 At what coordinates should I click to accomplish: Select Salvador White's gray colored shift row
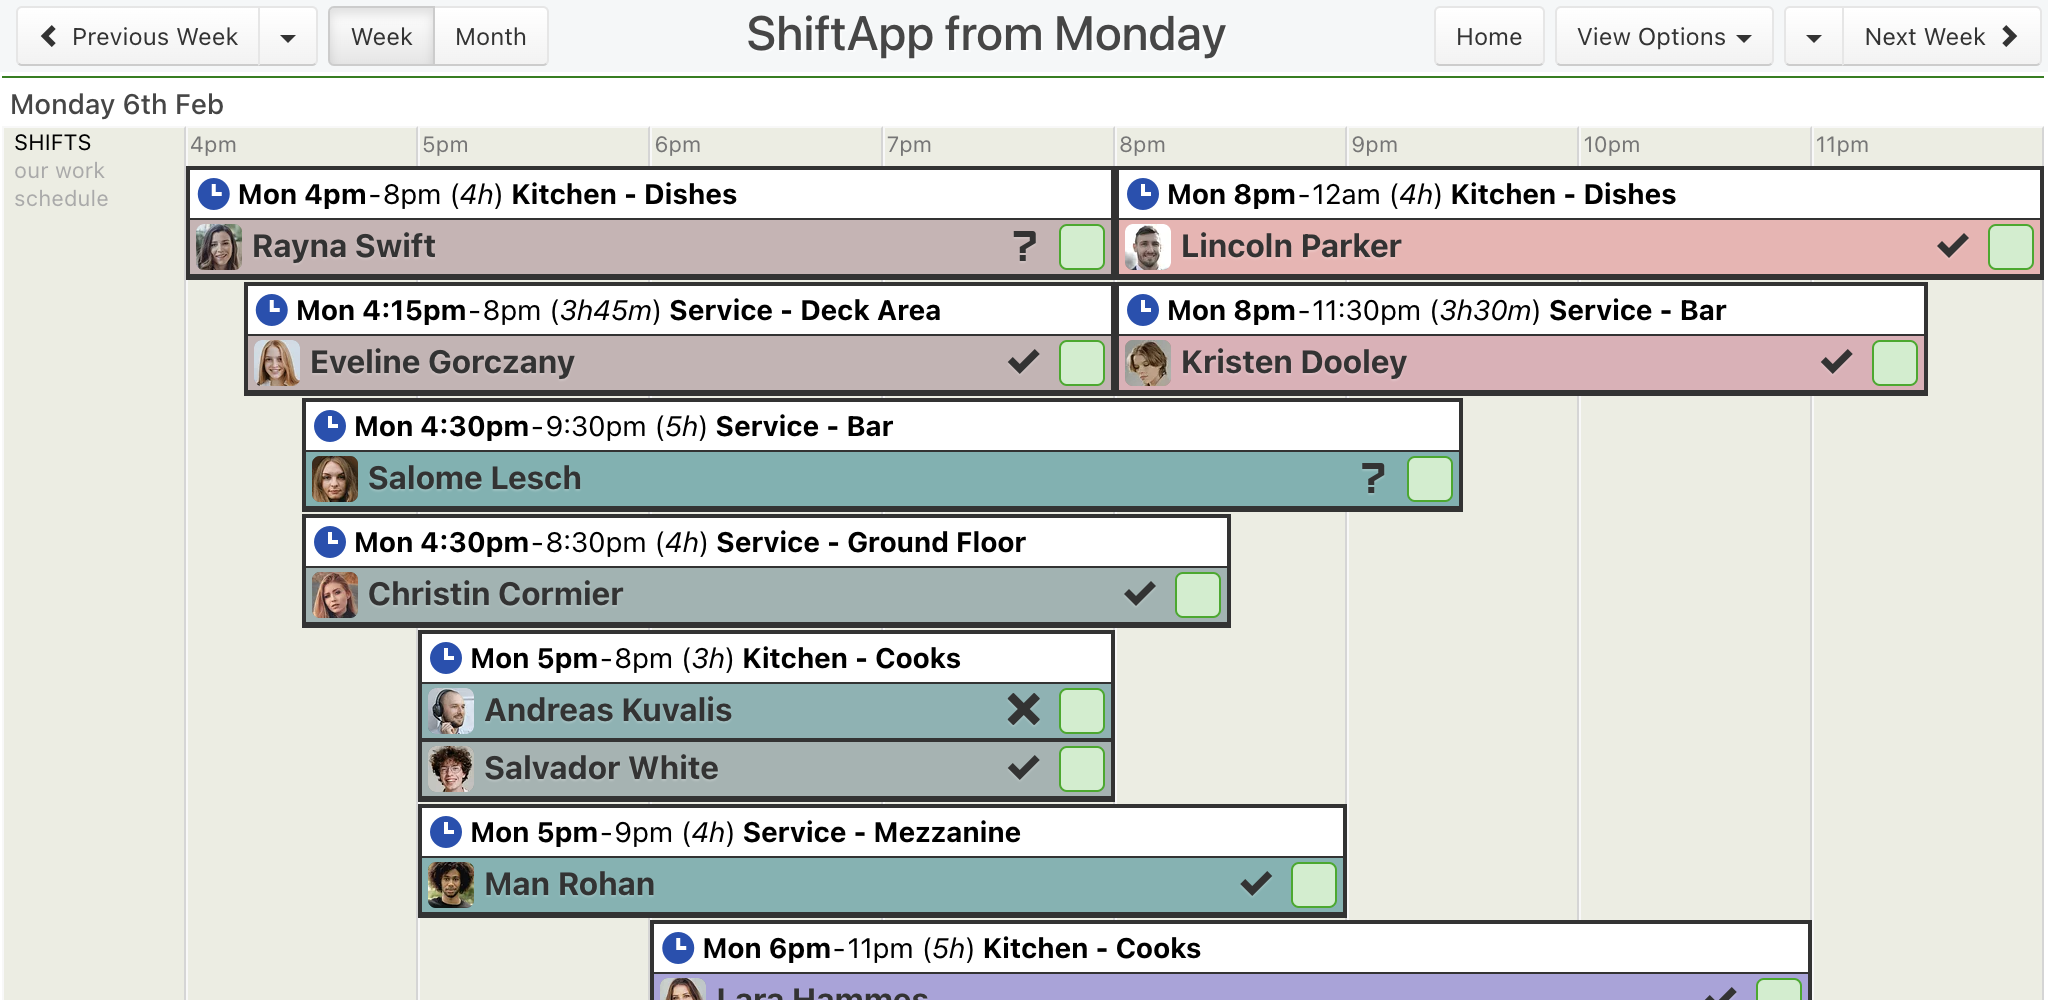coord(766,768)
